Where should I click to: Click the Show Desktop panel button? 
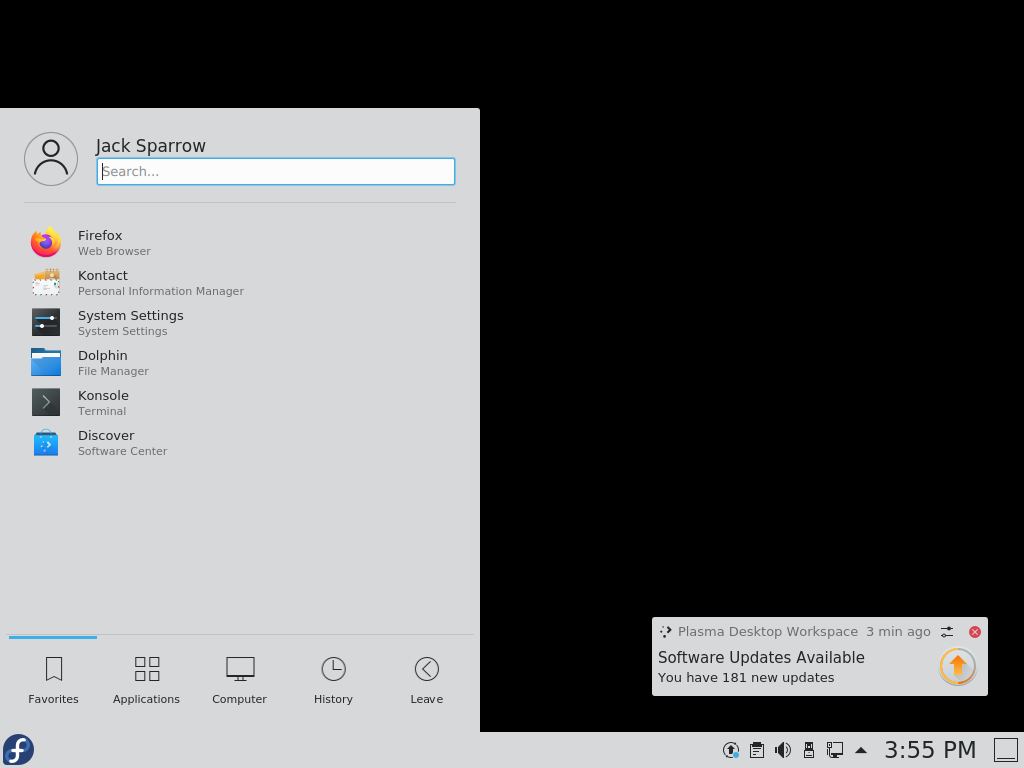[1006, 750]
